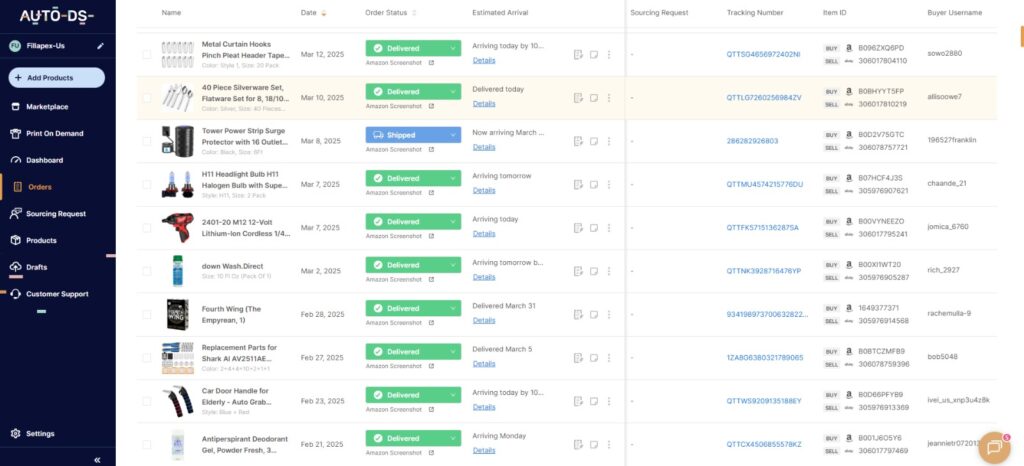1024x466 pixels.
Task: Open Delivered status dropdown for 40 Piece Silverware Set
Action: [454, 91]
